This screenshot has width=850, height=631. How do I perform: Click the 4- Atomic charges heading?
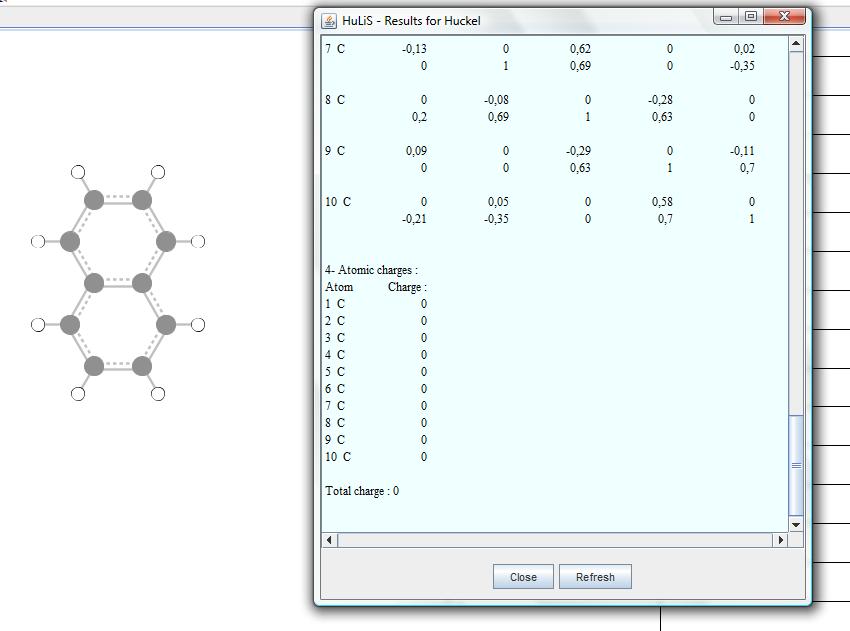pyautogui.click(x=365, y=269)
